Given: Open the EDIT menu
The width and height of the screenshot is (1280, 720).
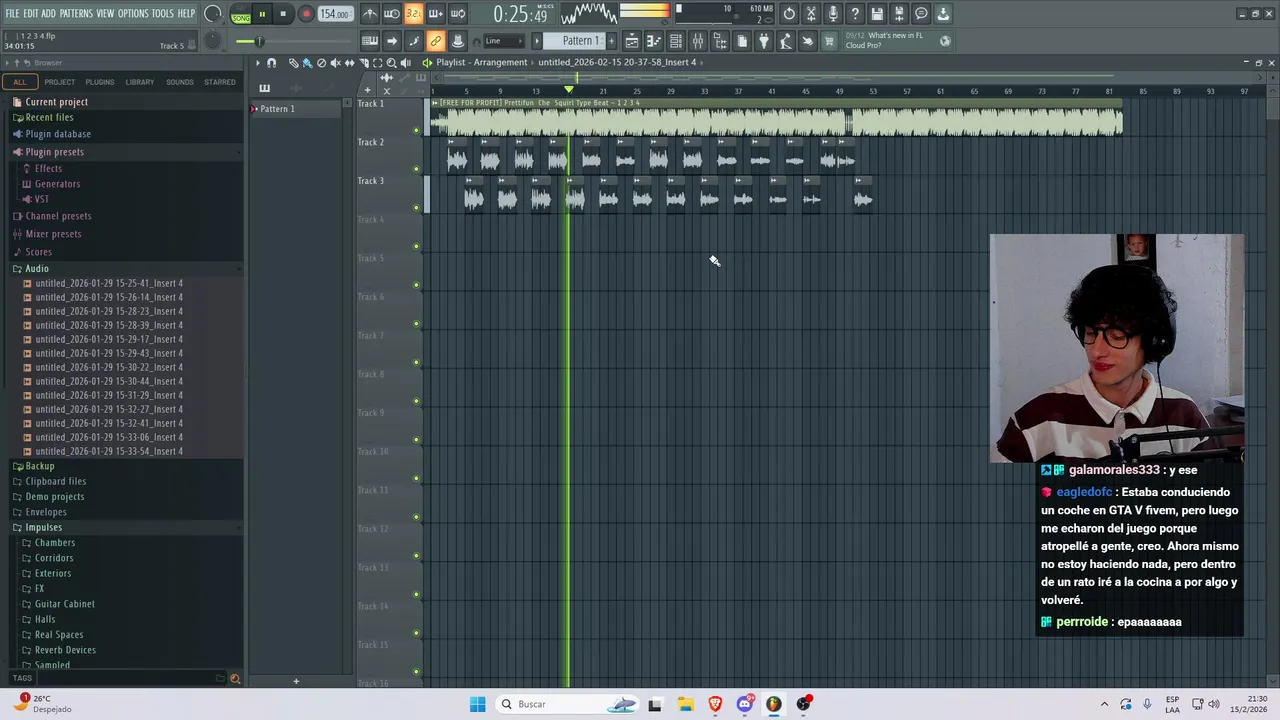Looking at the screenshot, I should [x=31, y=13].
